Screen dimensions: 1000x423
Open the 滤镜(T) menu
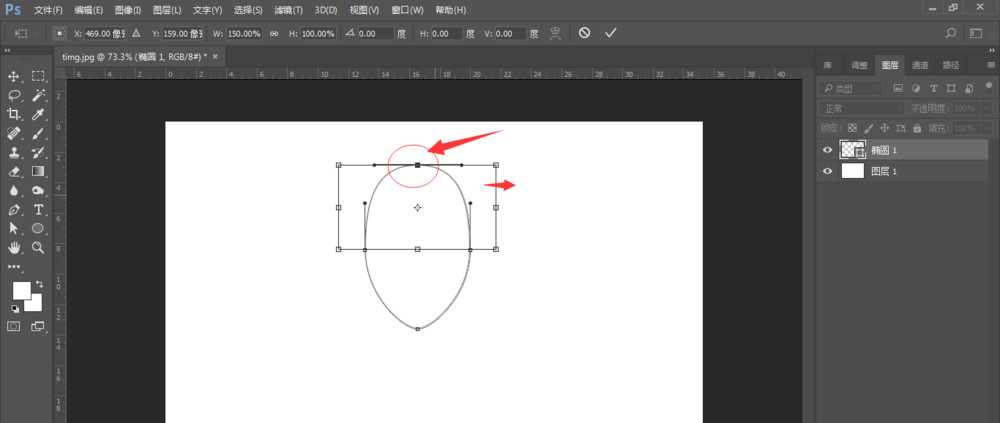[x=289, y=10]
